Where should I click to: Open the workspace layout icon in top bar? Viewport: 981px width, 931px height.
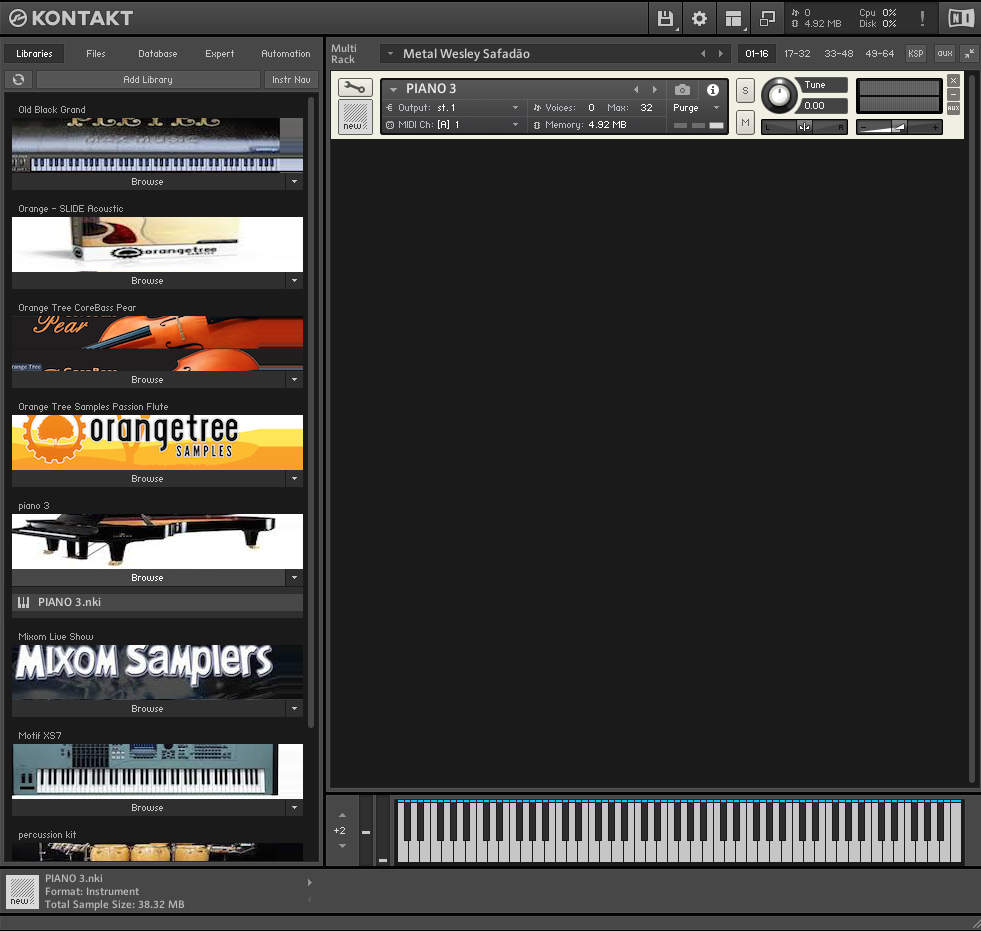coord(733,18)
